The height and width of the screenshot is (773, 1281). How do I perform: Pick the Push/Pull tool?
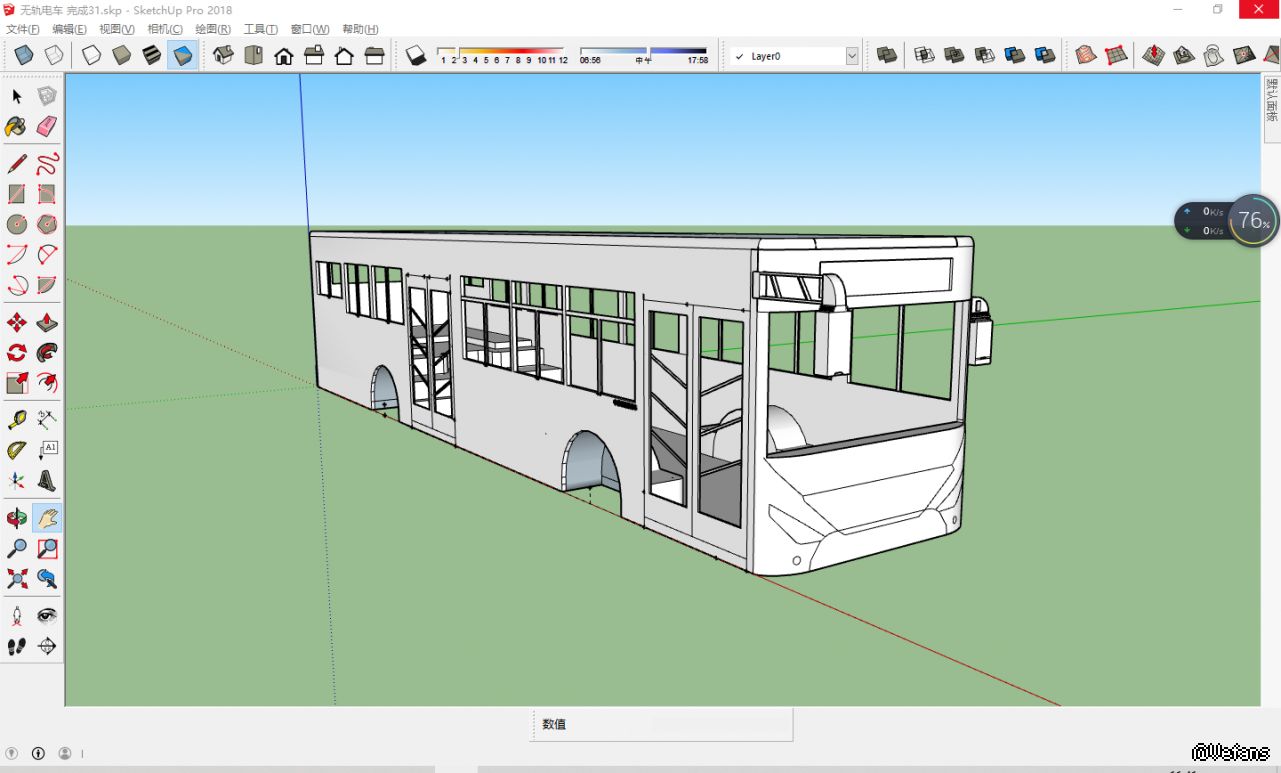[47, 322]
